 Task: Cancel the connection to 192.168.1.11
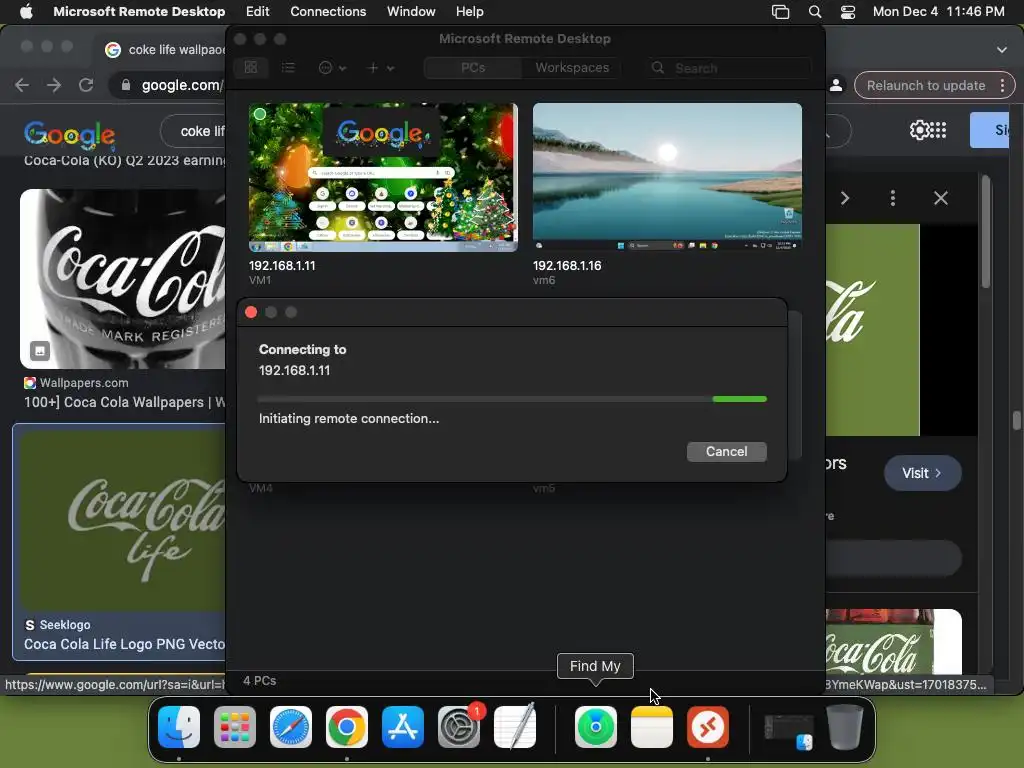tap(726, 451)
